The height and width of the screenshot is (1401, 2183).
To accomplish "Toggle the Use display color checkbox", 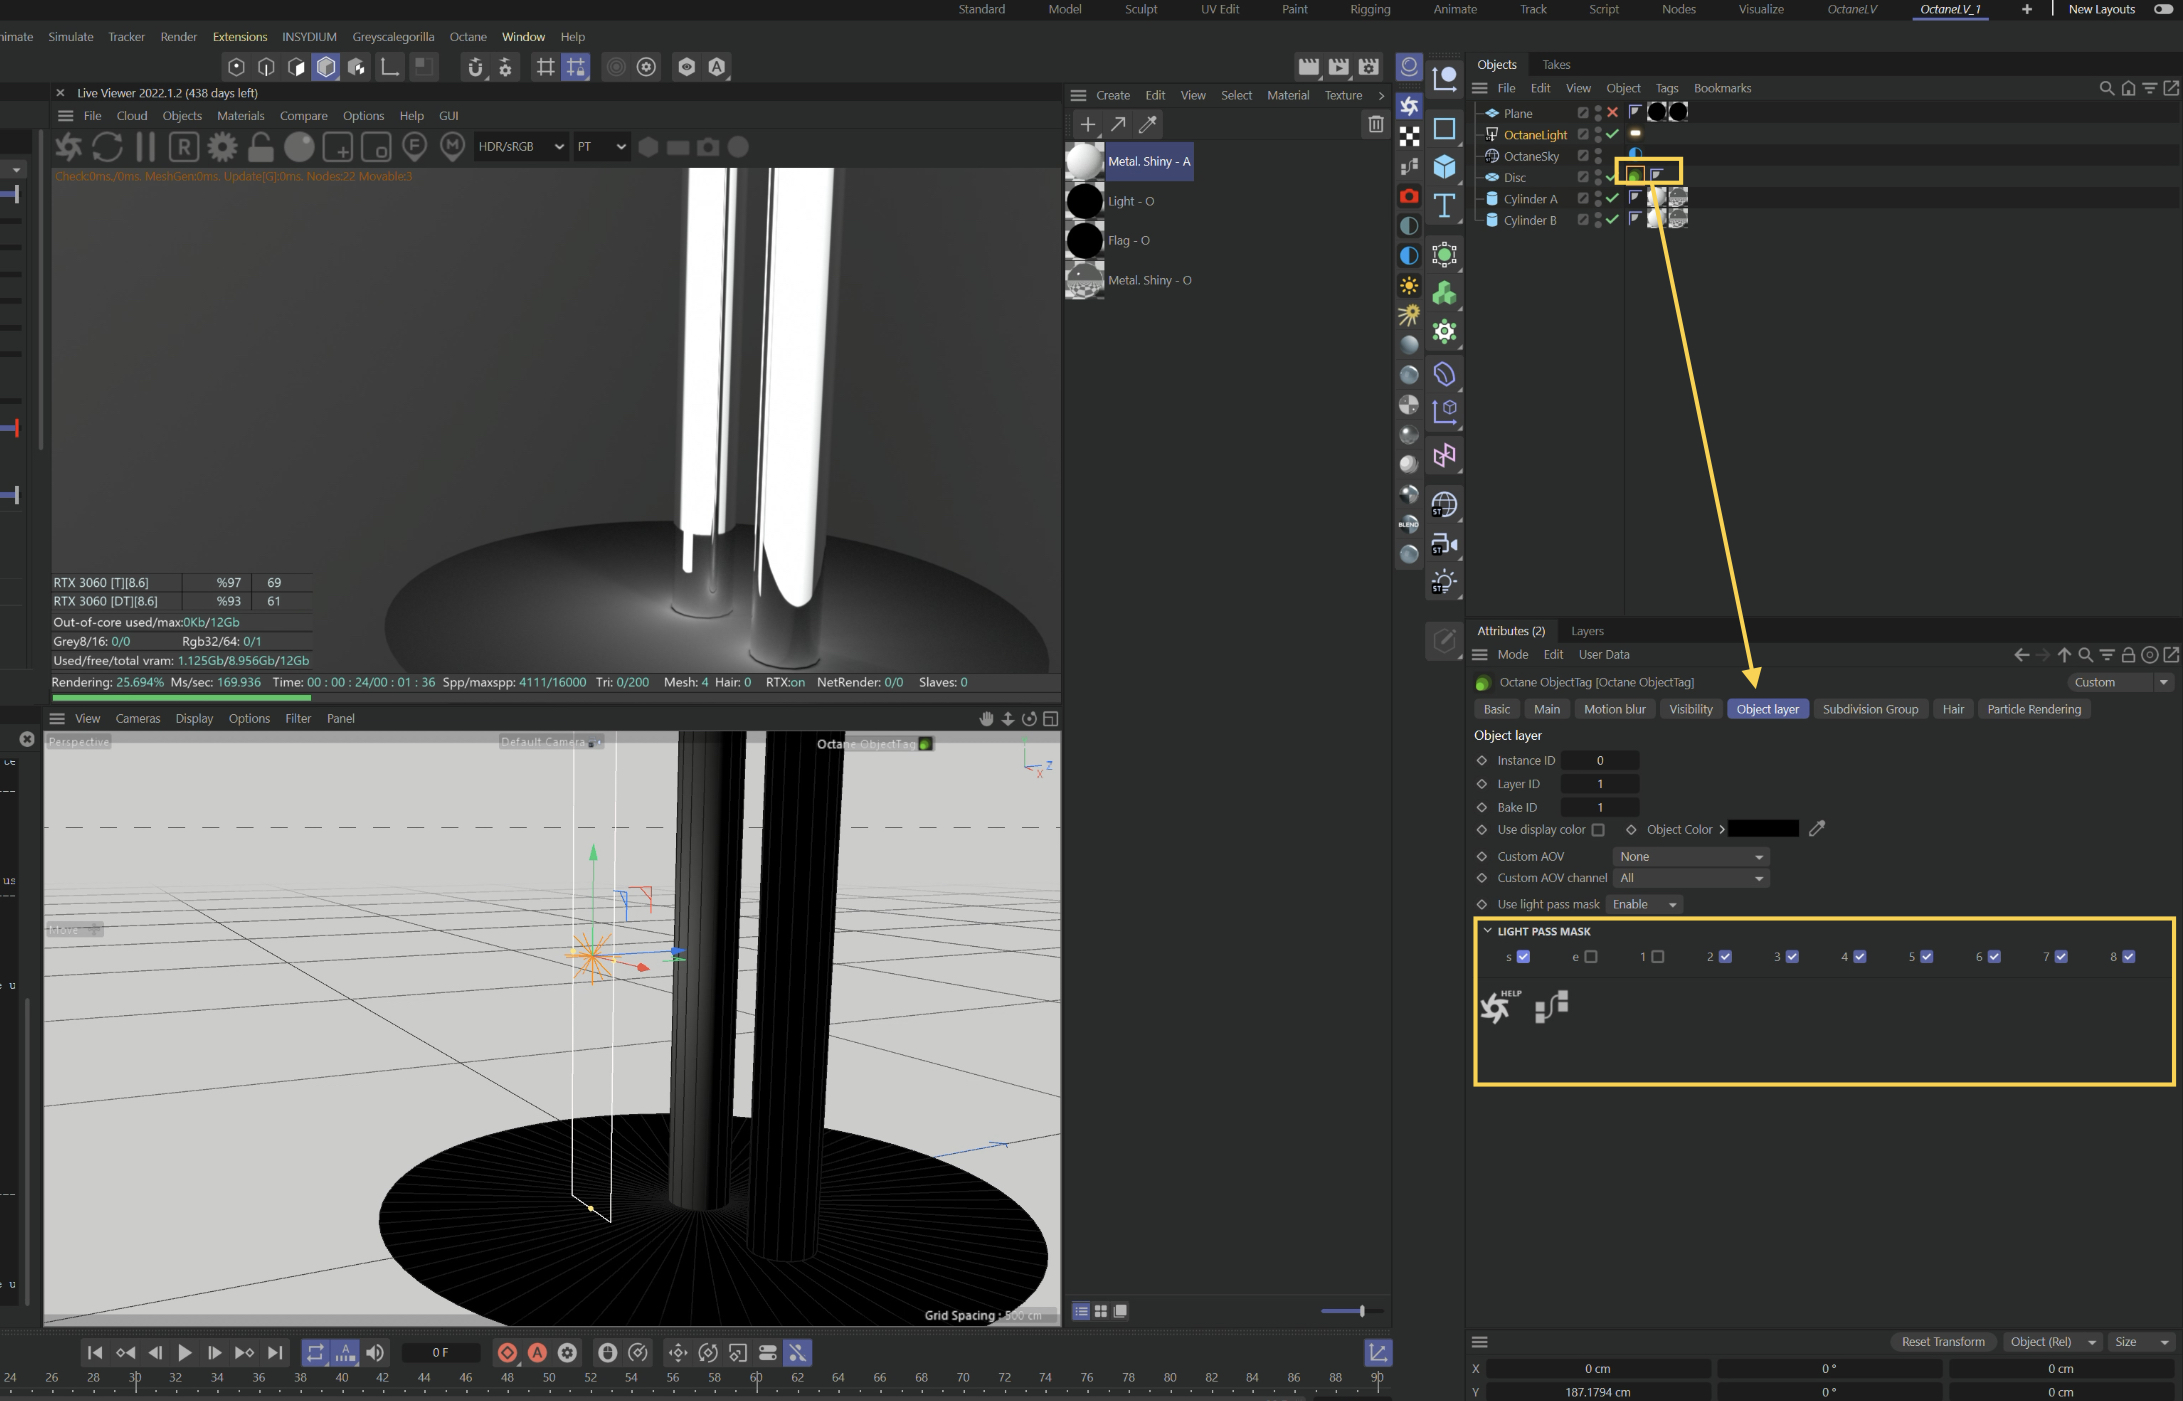I will [x=1598, y=830].
